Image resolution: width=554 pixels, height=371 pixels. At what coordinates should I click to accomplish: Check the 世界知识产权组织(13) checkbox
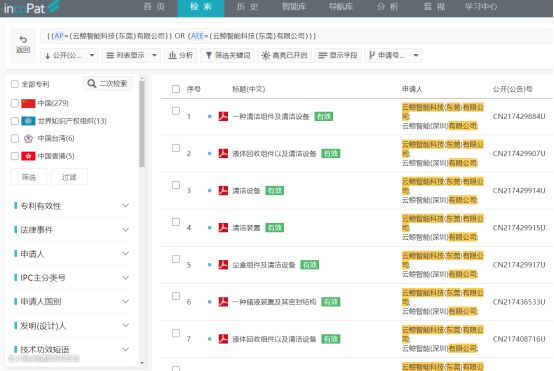tap(15, 121)
